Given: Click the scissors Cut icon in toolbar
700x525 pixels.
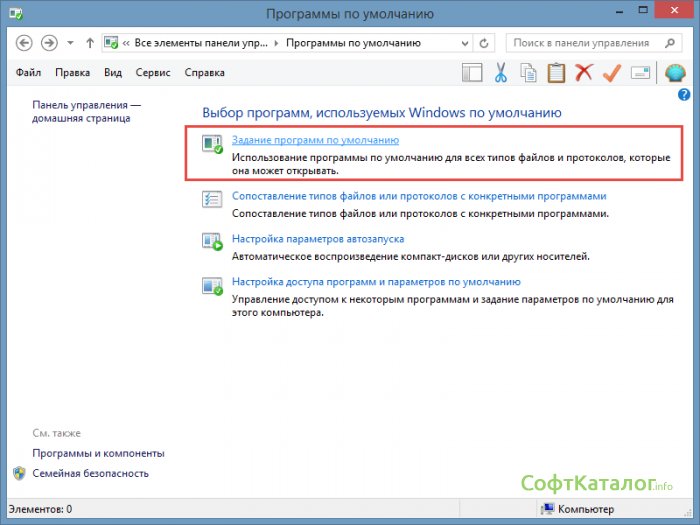Looking at the screenshot, I should pyautogui.click(x=502, y=73).
